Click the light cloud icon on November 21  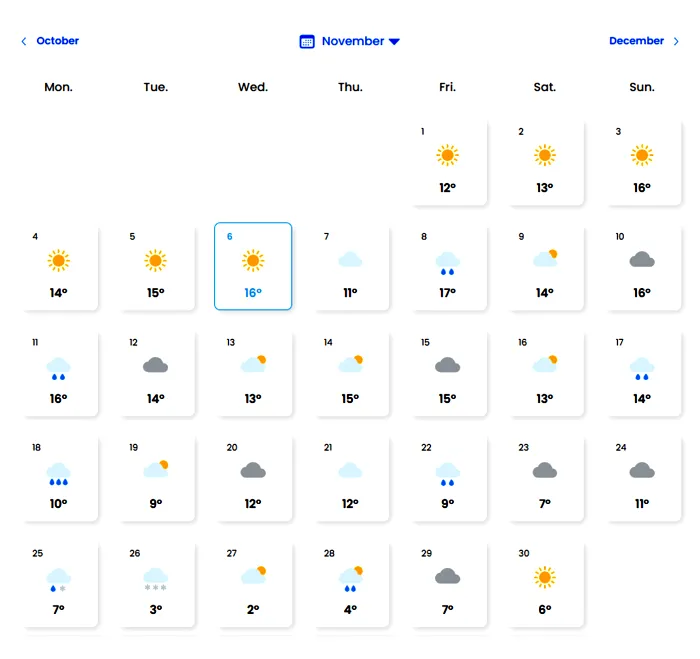pyautogui.click(x=350, y=470)
